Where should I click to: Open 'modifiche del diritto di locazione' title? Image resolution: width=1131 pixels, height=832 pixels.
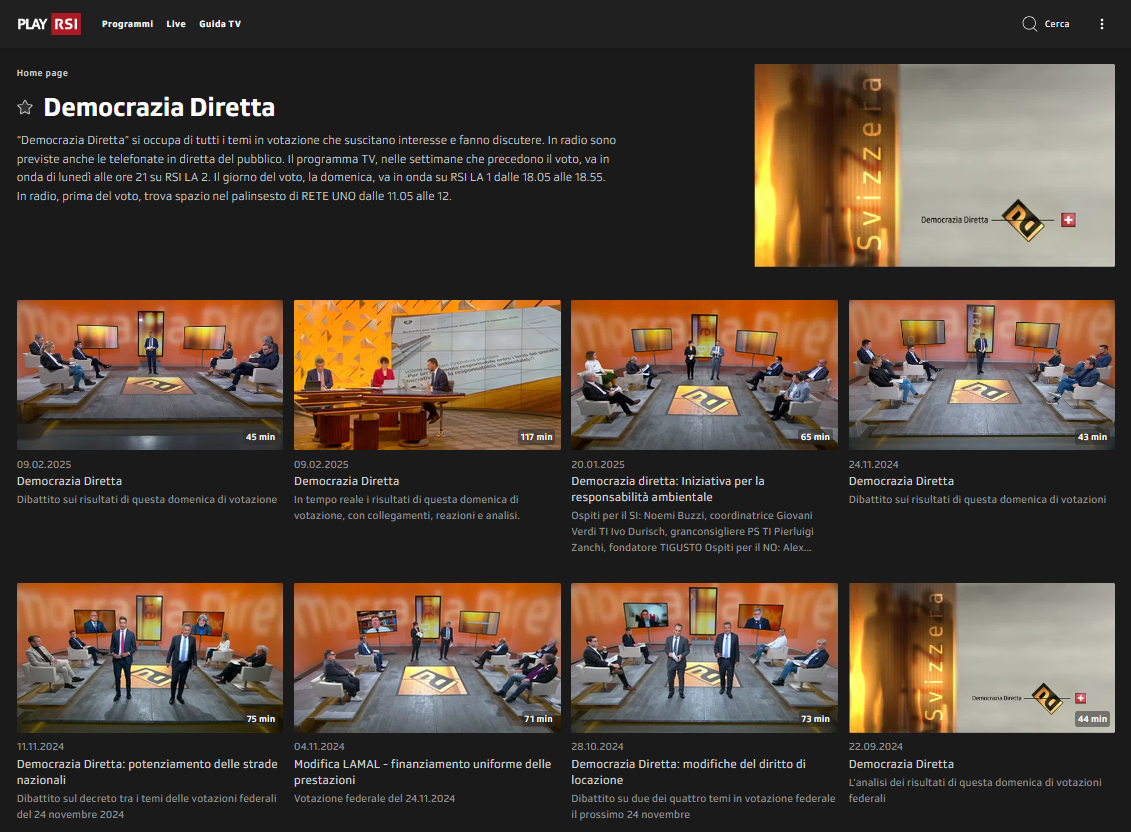pyautogui.click(x=688, y=772)
